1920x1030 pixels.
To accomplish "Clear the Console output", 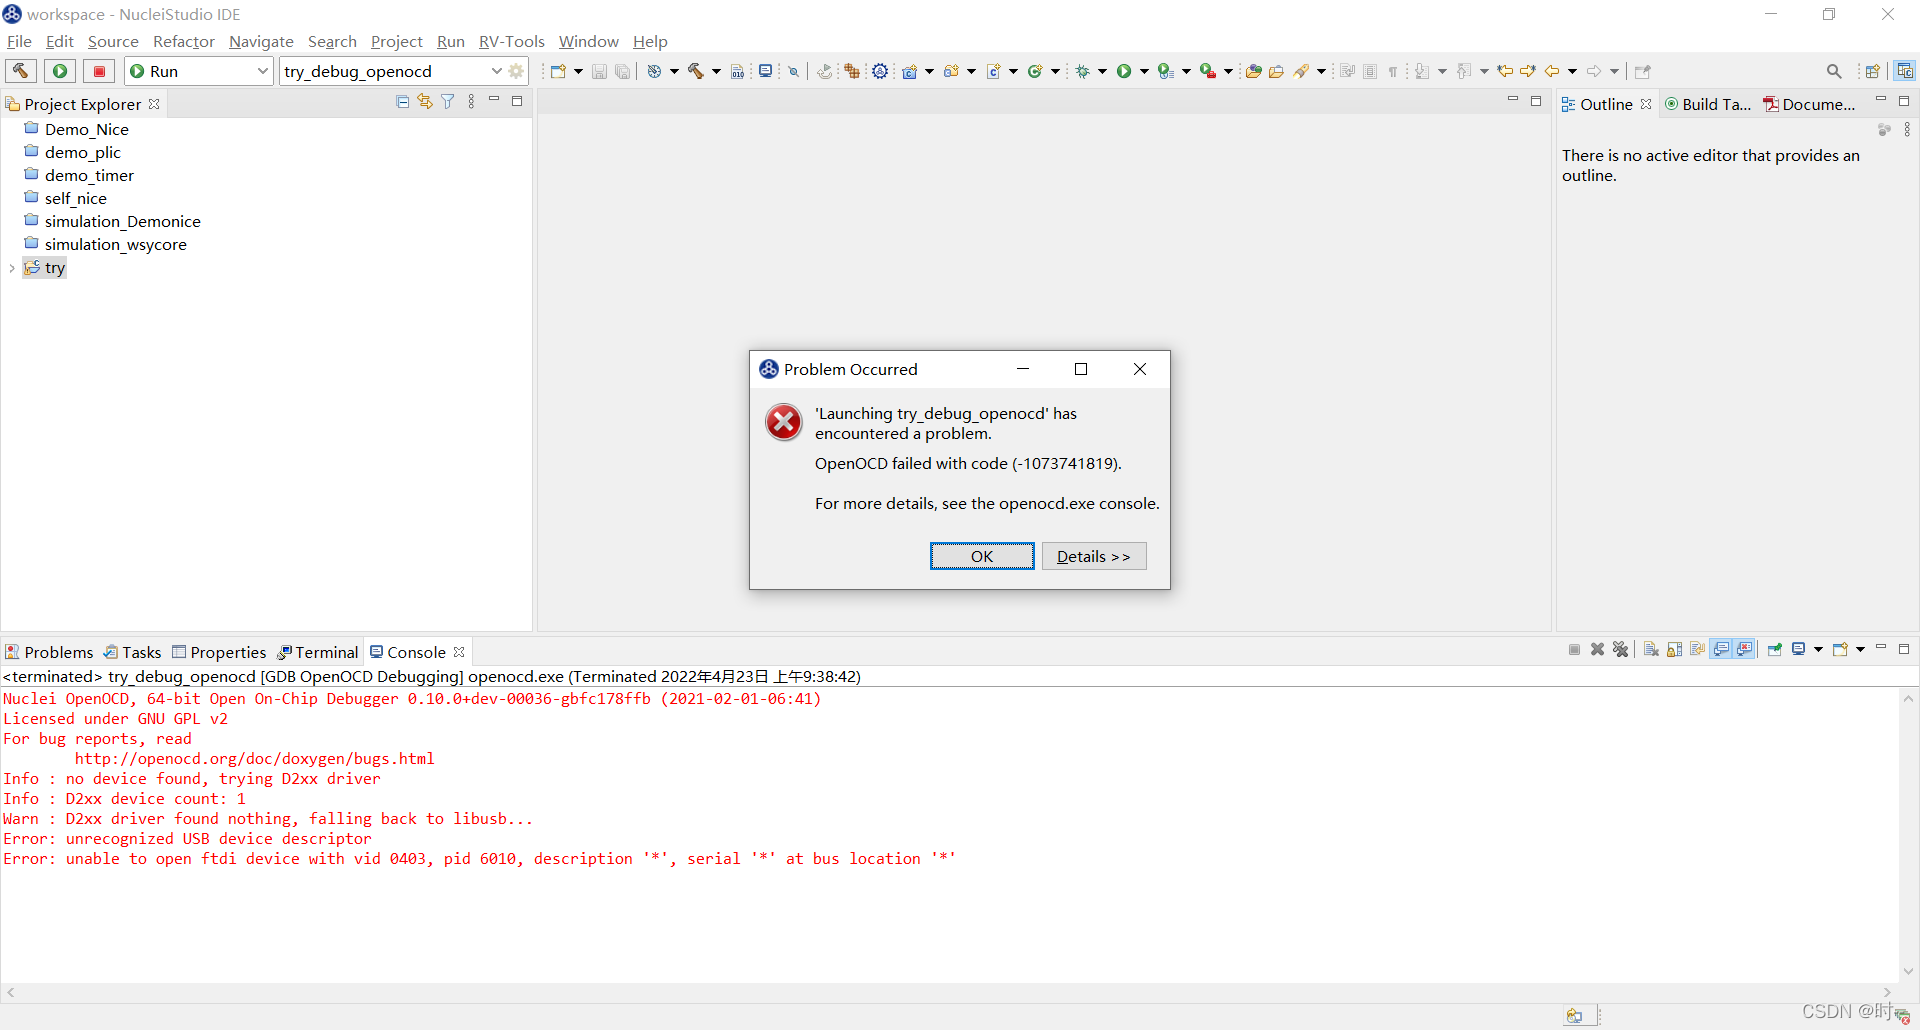I will (x=1652, y=649).
